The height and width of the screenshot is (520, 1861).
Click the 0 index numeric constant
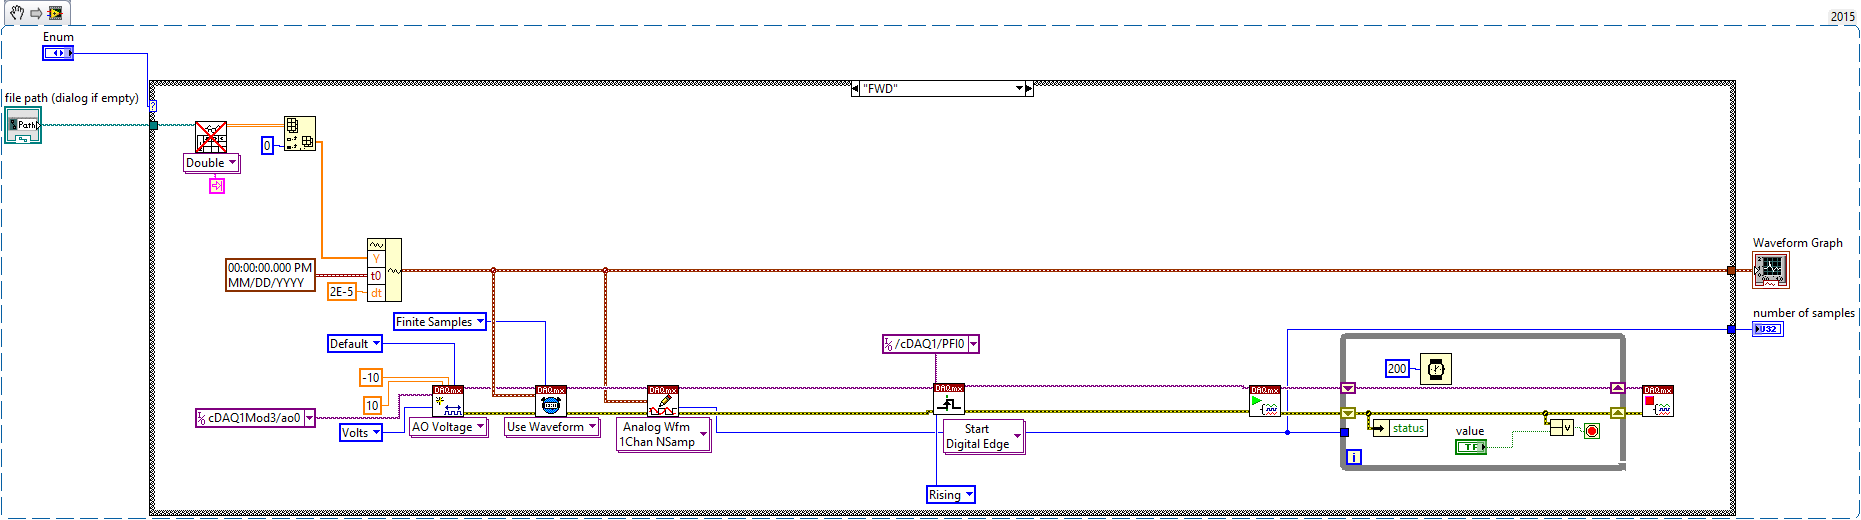(267, 145)
